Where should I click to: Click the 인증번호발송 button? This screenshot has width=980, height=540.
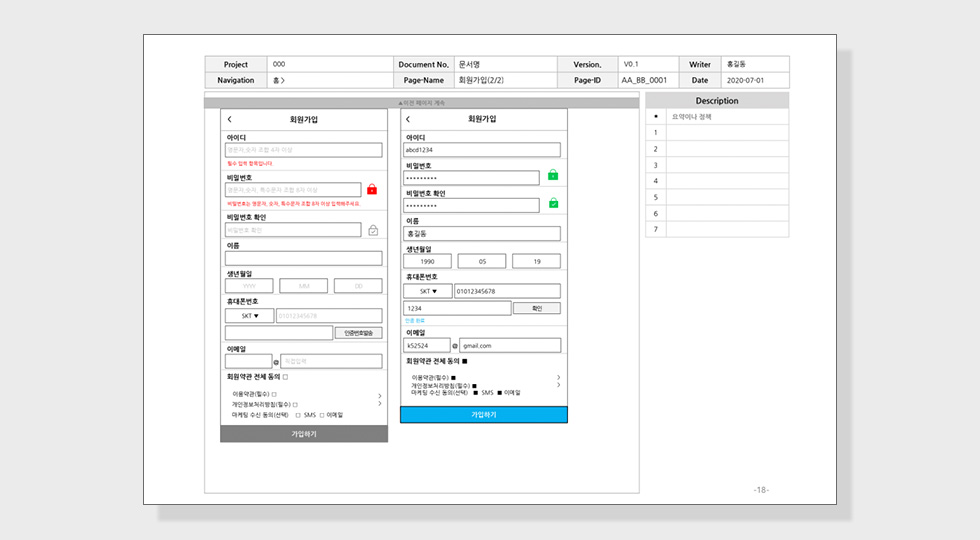(x=359, y=333)
